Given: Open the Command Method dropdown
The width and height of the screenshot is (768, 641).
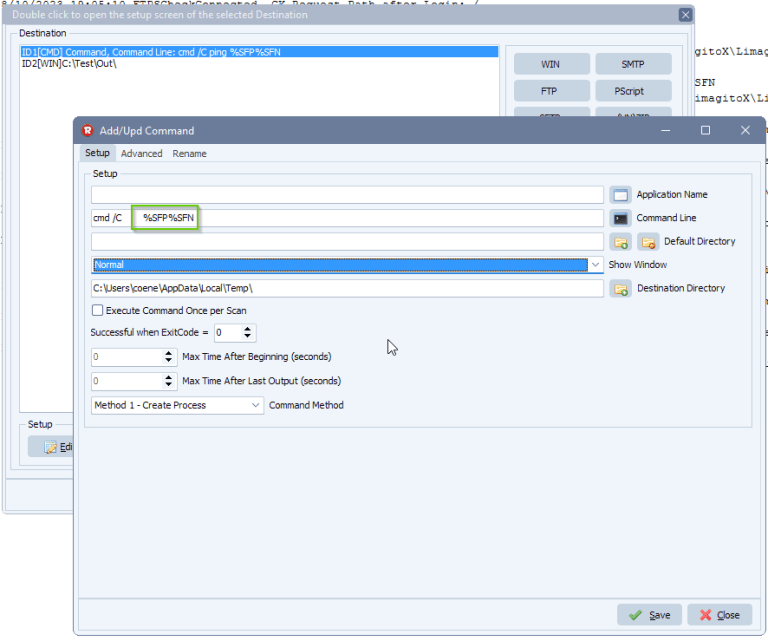Looking at the screenshot, I should click(x=177, y=405).
